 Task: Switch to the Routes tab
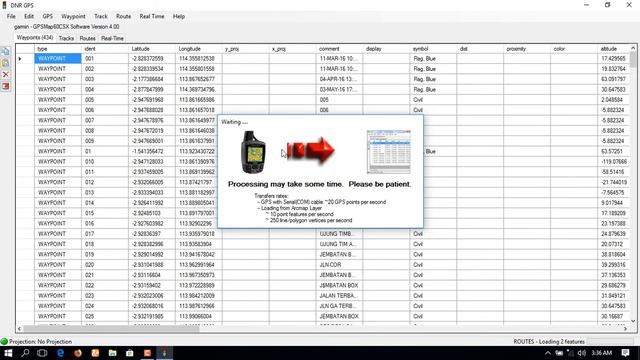point(87,38)
